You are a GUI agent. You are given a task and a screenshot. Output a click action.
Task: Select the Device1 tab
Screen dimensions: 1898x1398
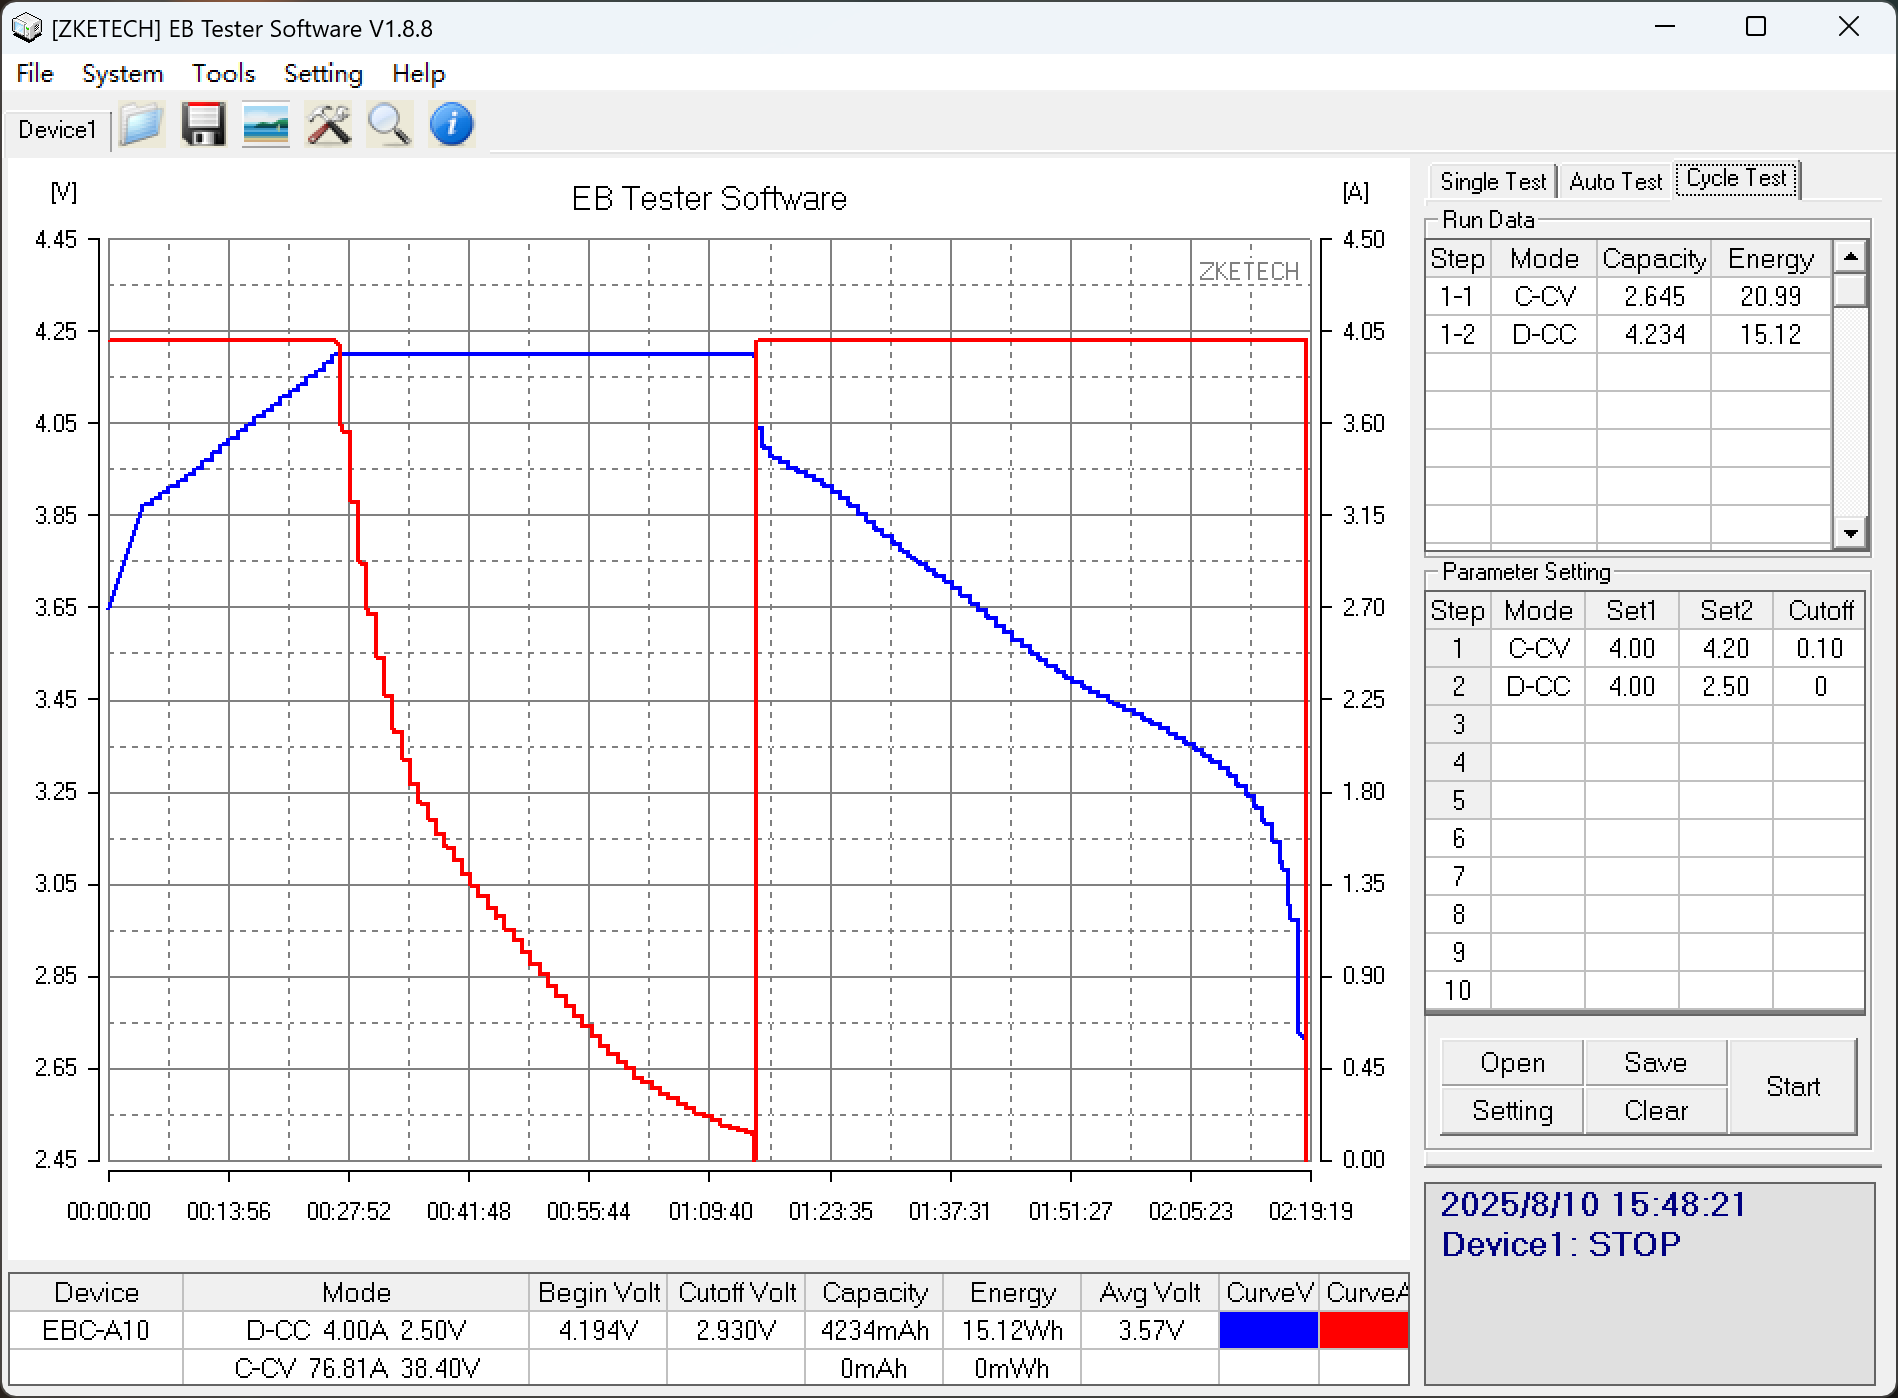[x=57, y=130]
